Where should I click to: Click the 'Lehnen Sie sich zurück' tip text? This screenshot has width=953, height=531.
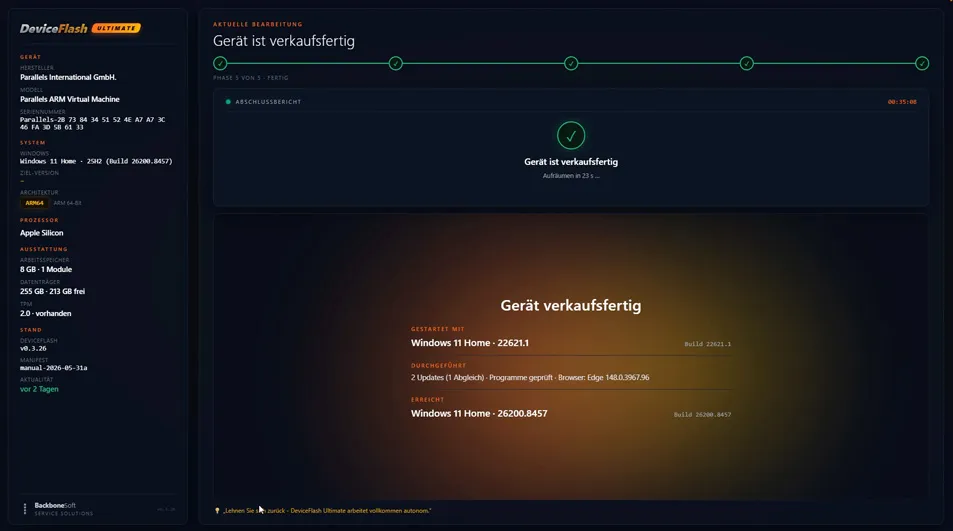point(327,511)
